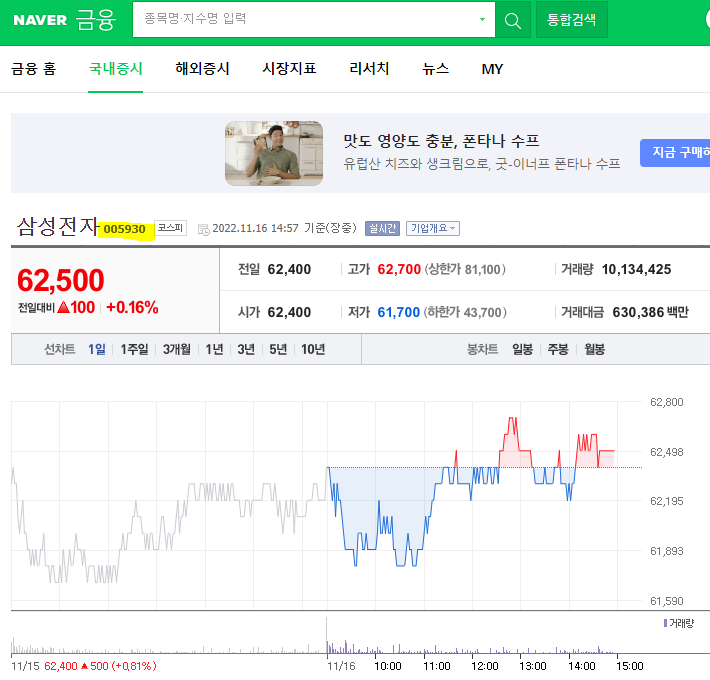This screenshot has width=710, height=680.
Task: Click the green magnifier search icon
Action: pyautogui.click(x=513, y=19)
